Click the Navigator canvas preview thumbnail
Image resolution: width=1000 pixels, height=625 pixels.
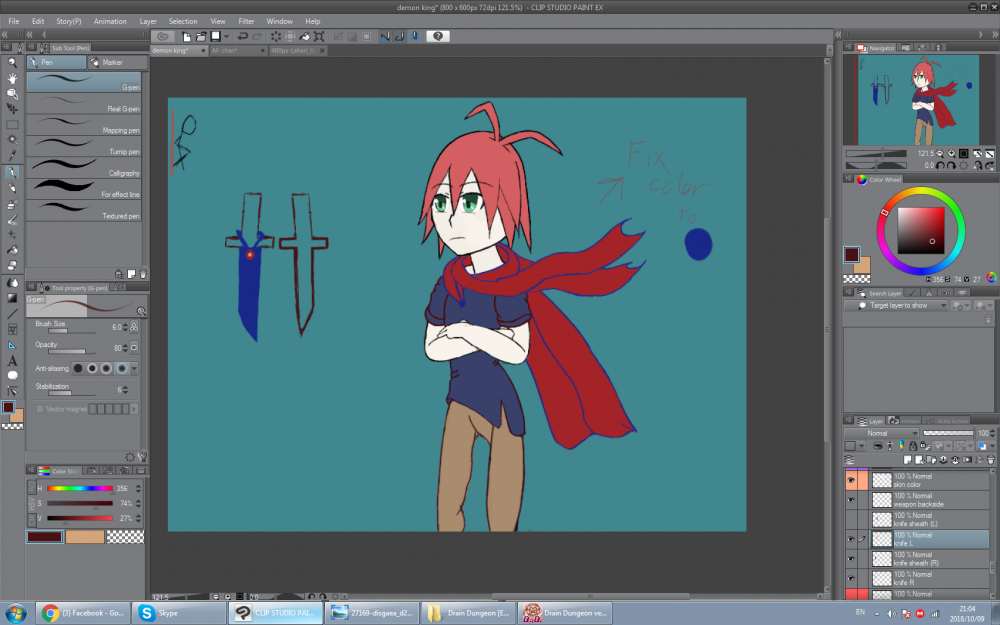(x=918, y=99)
